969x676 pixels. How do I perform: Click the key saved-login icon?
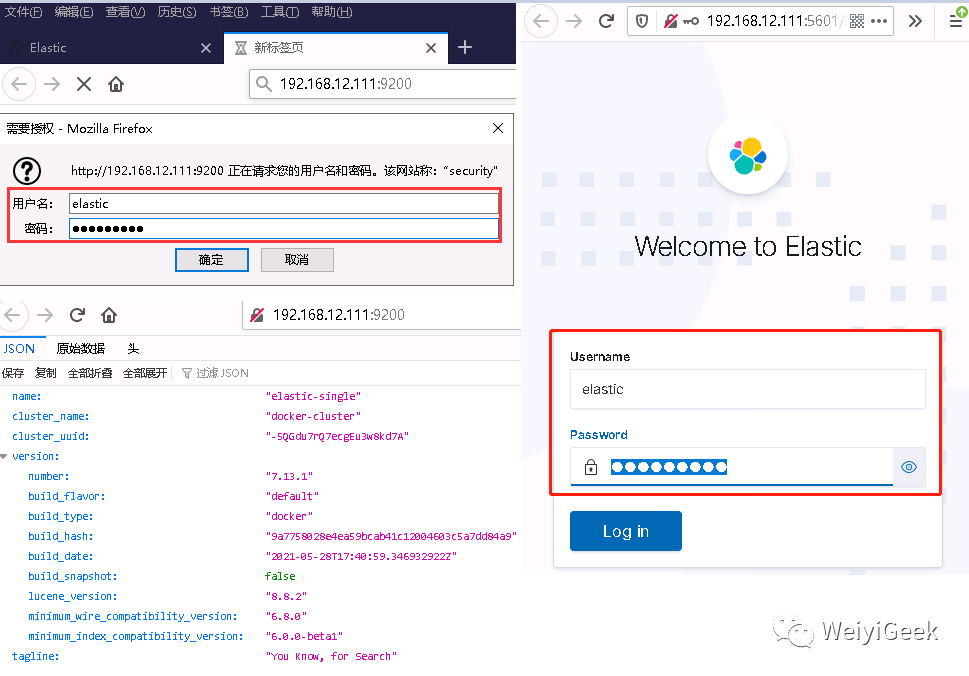click(x=691, y=21)
